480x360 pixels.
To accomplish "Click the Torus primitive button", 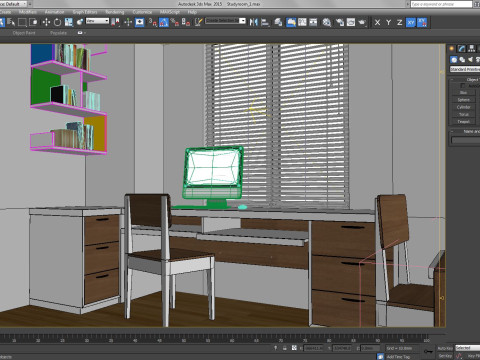I will (463, 114).
